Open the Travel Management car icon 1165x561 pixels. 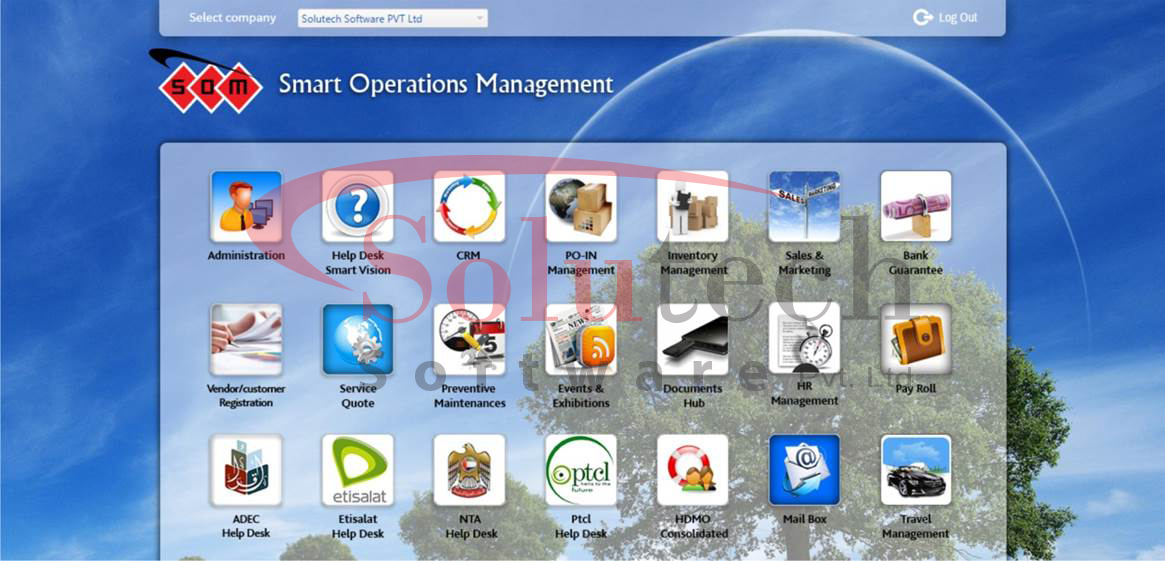click(916, 470)
